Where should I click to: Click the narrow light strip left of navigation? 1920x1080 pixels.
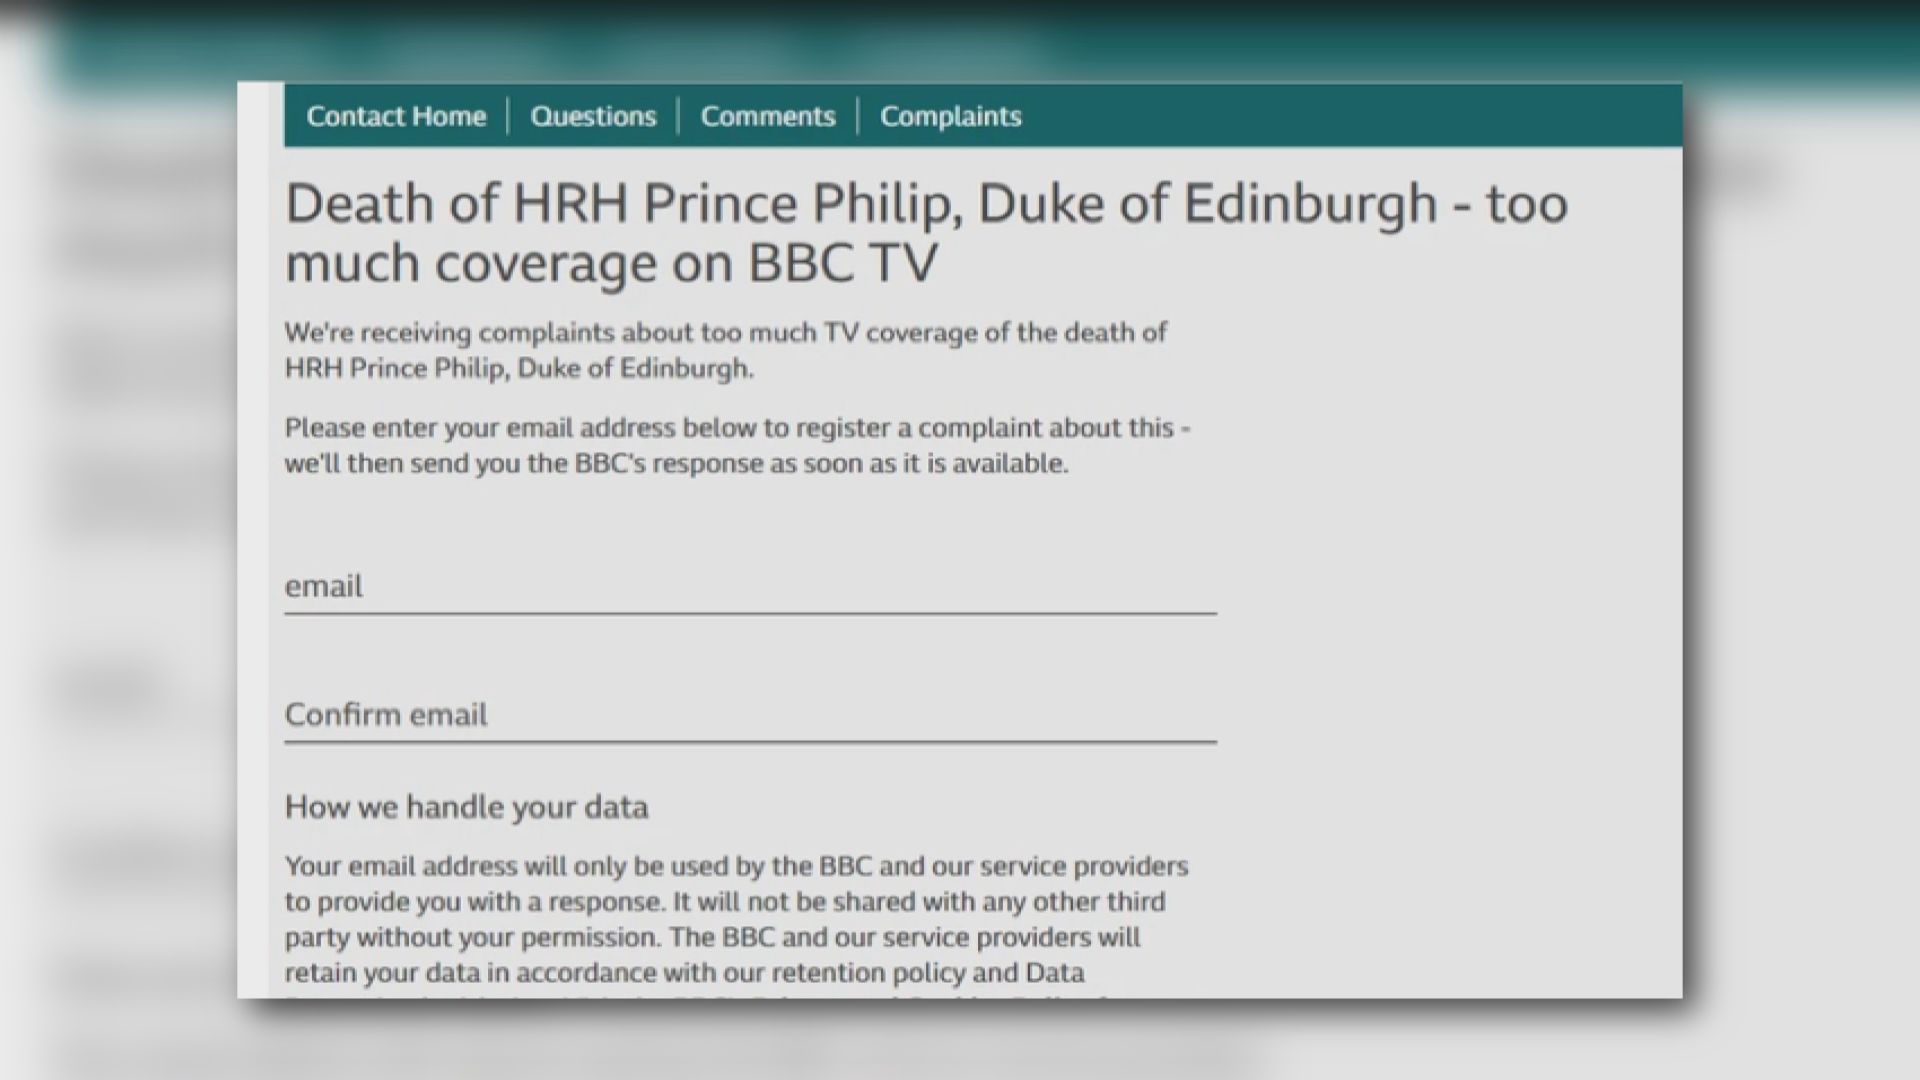pos(260,116)
